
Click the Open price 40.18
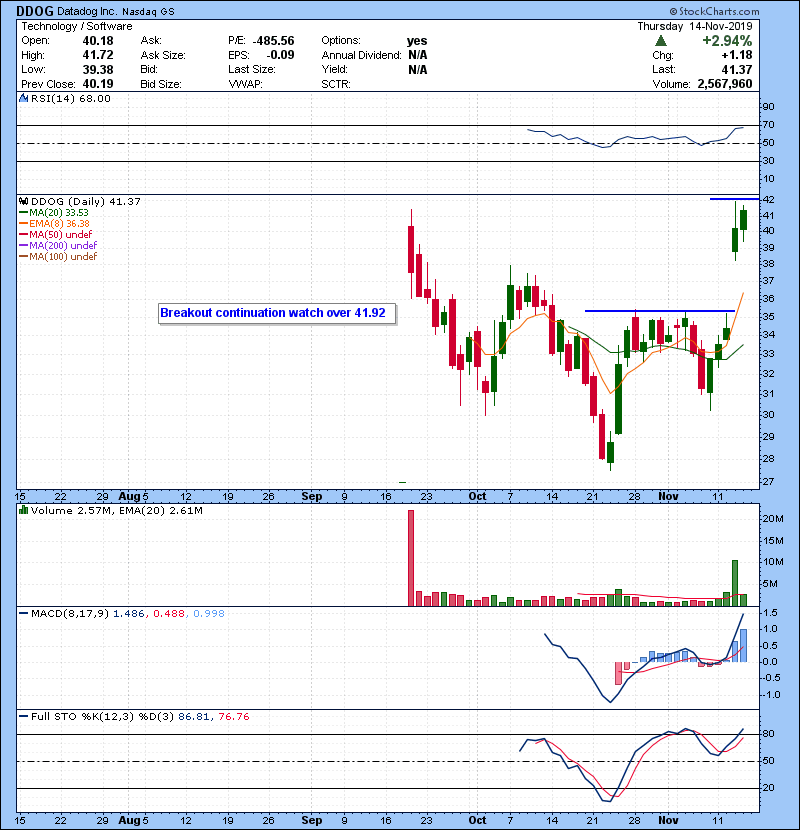tap(98, 41)
